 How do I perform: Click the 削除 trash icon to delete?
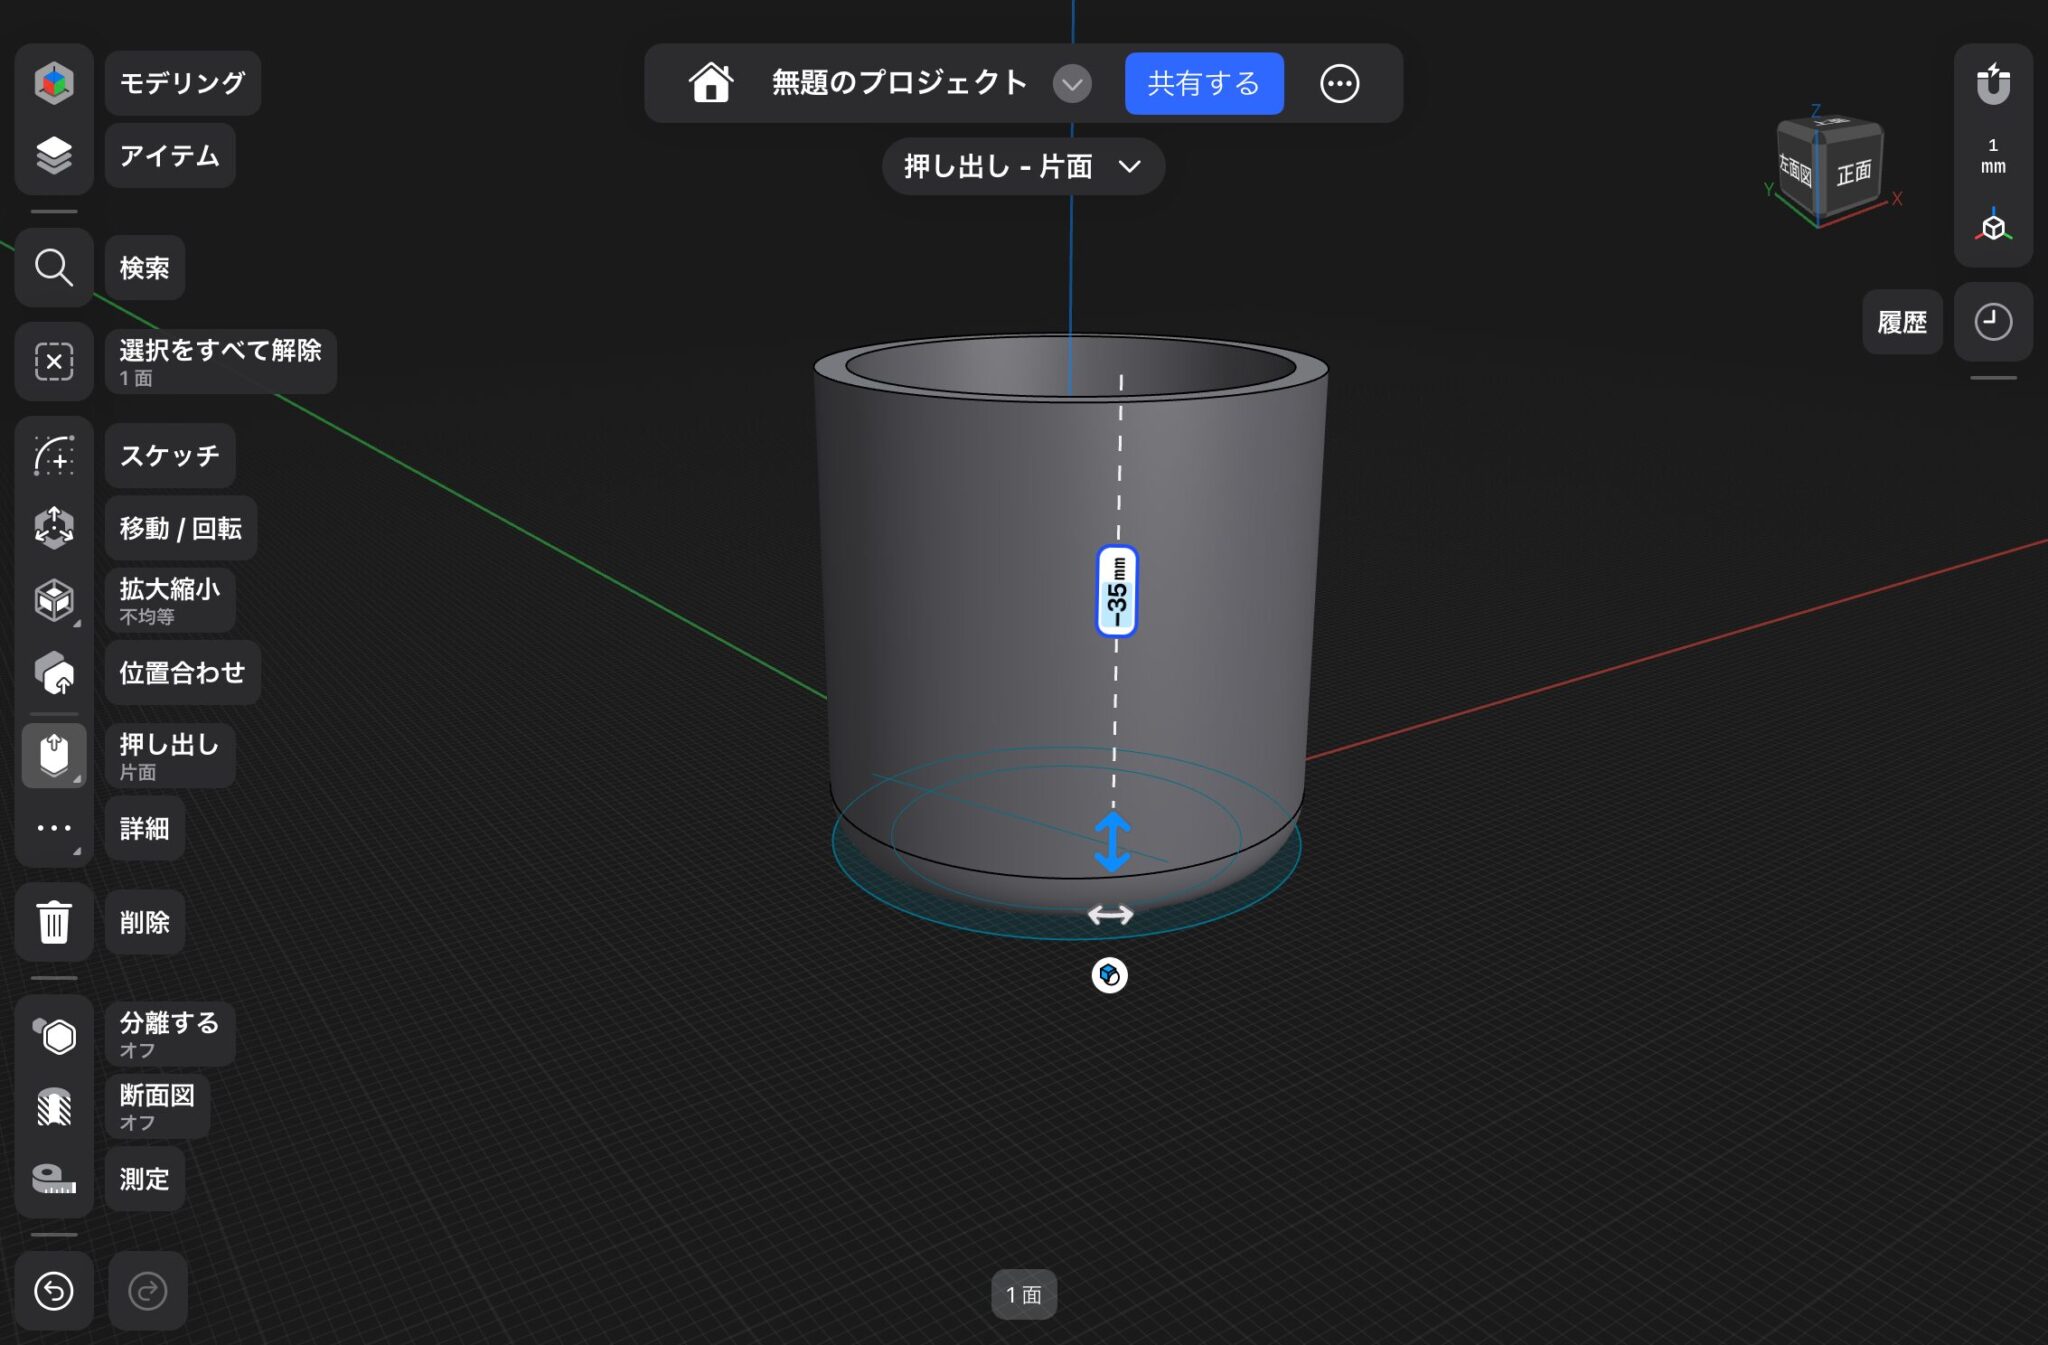(54, 922)
